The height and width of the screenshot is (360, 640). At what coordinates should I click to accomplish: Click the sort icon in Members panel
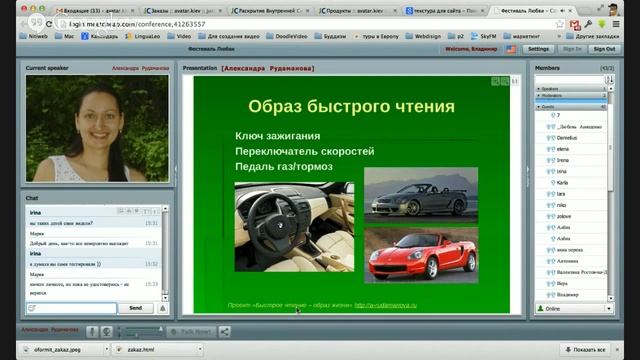click(609, 79)
